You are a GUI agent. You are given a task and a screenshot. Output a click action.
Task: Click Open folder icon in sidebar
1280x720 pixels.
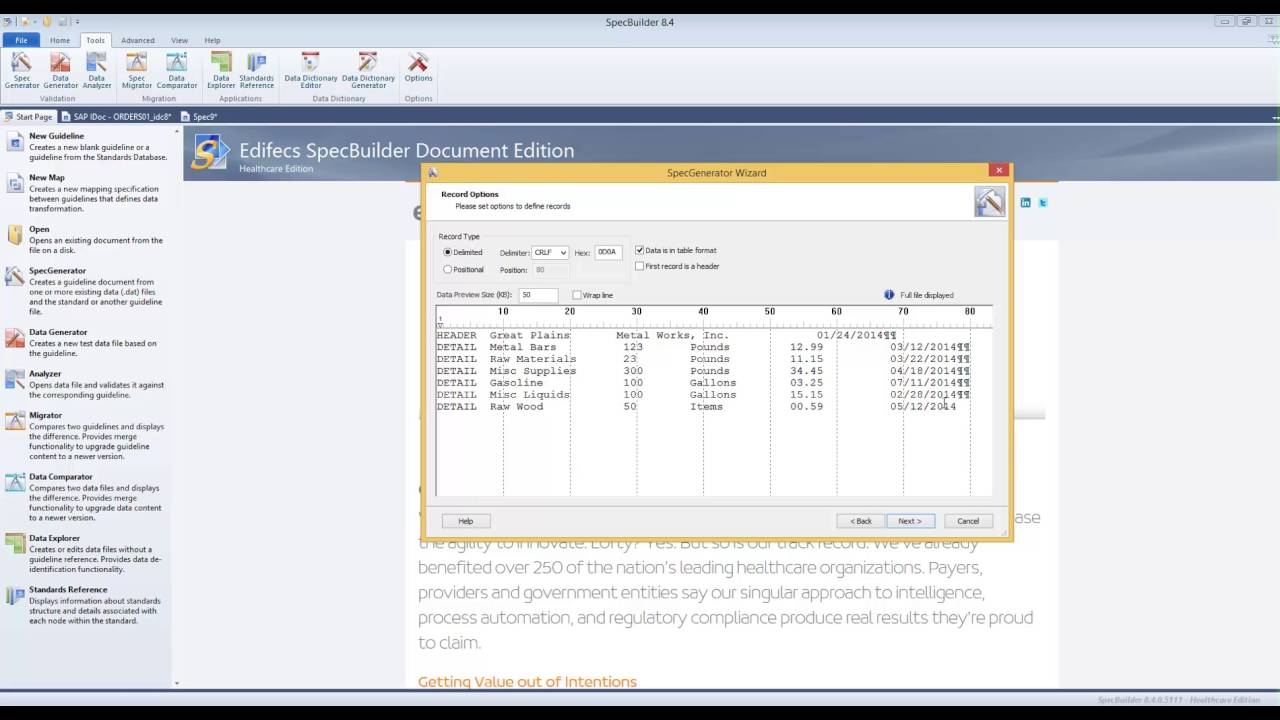14,235
